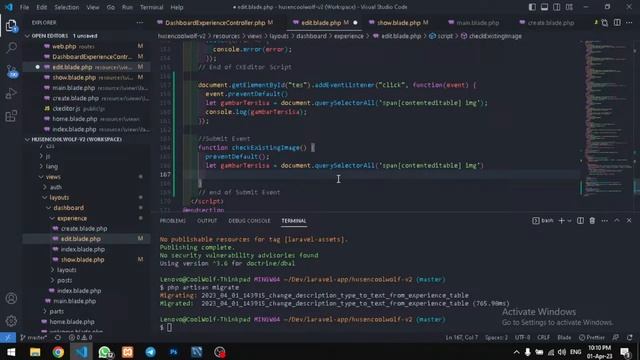Switch to DashboardExperienceController.php tab

click(x=215, y=23)
